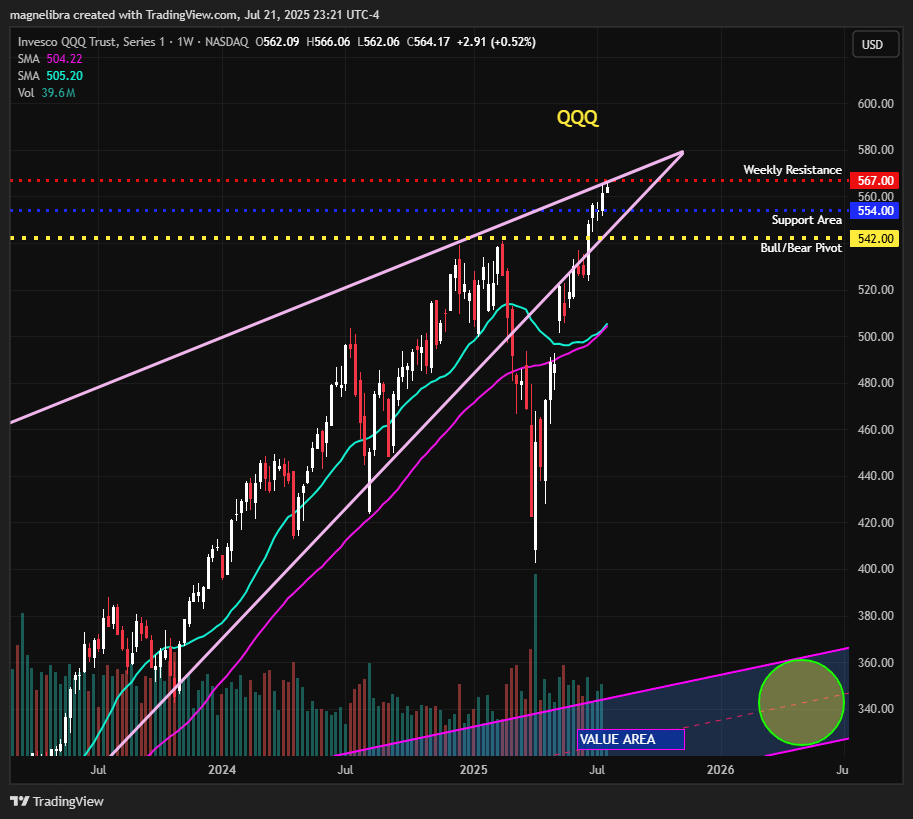Click the green-outlined circle in the value area

(801, 703)
